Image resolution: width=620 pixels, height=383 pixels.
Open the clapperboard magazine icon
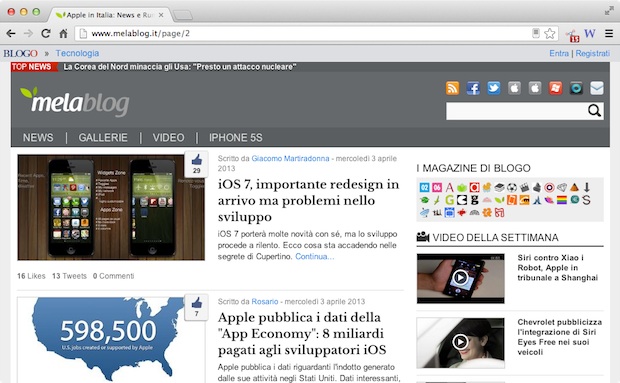tap(524, 187)
